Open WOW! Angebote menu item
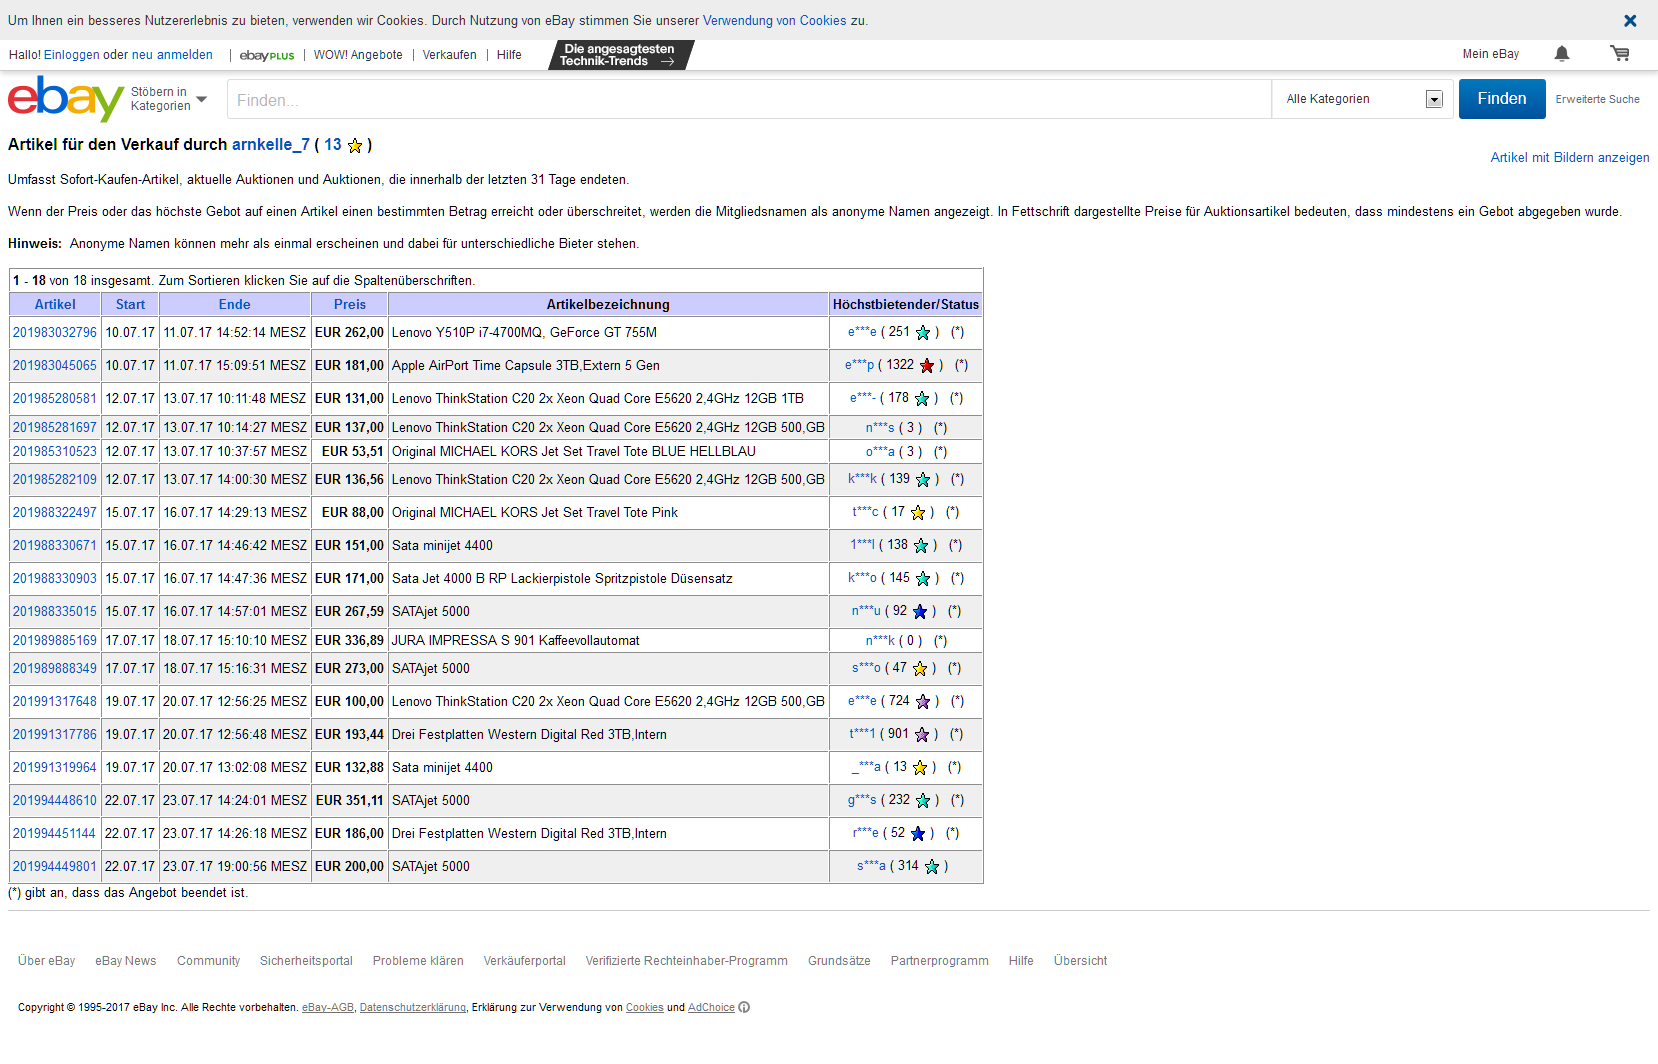Viewport: 1658px width, 1064px height. pyautogui.click(x=358, y=55)
